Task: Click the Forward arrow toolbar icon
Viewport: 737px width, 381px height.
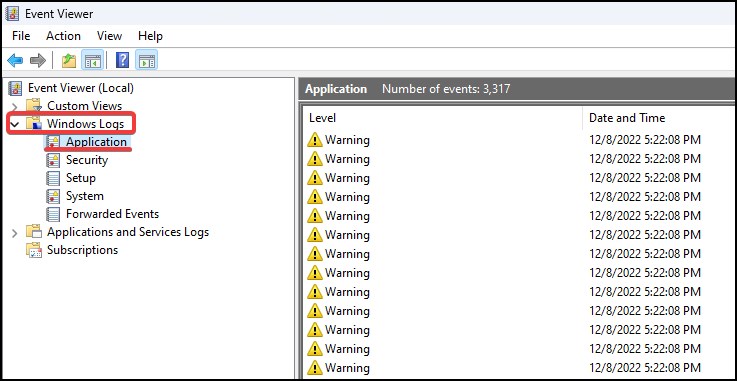Action: 38,61
